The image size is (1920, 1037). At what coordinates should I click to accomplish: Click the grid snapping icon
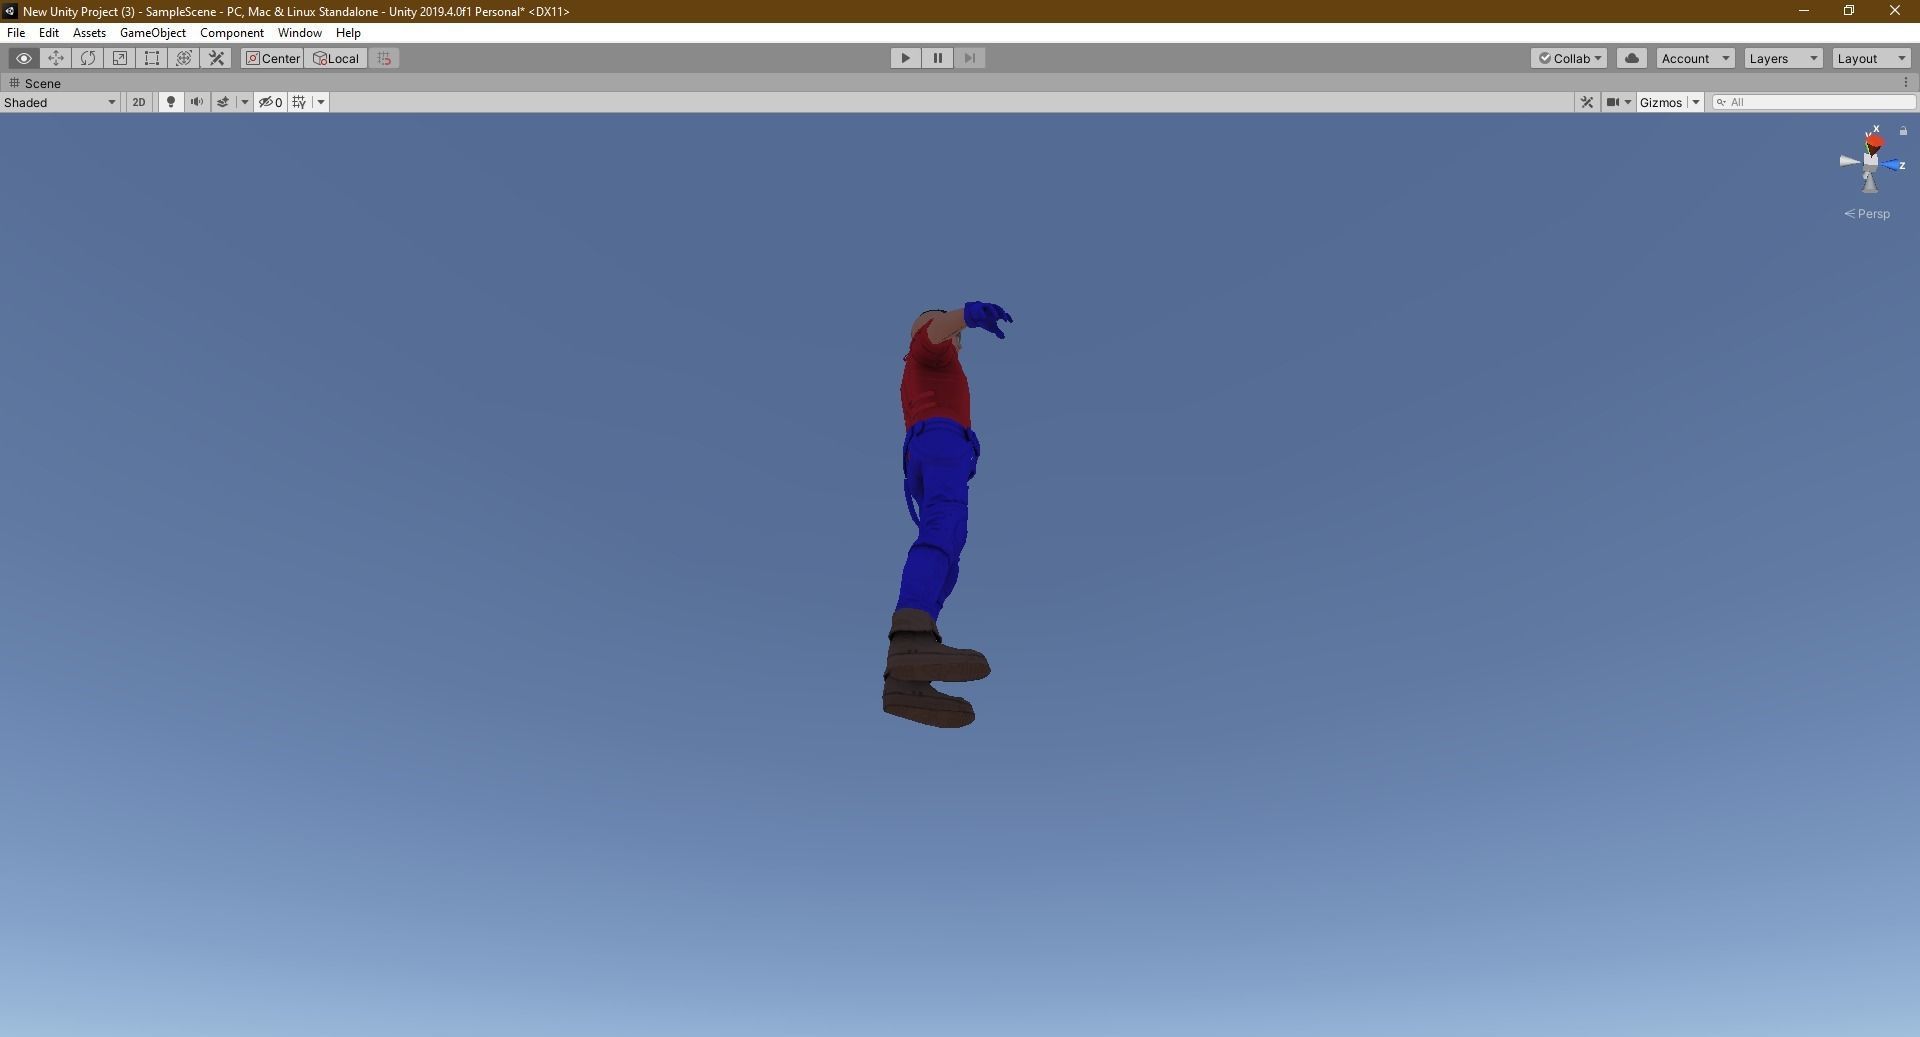[x=384, y=58]
